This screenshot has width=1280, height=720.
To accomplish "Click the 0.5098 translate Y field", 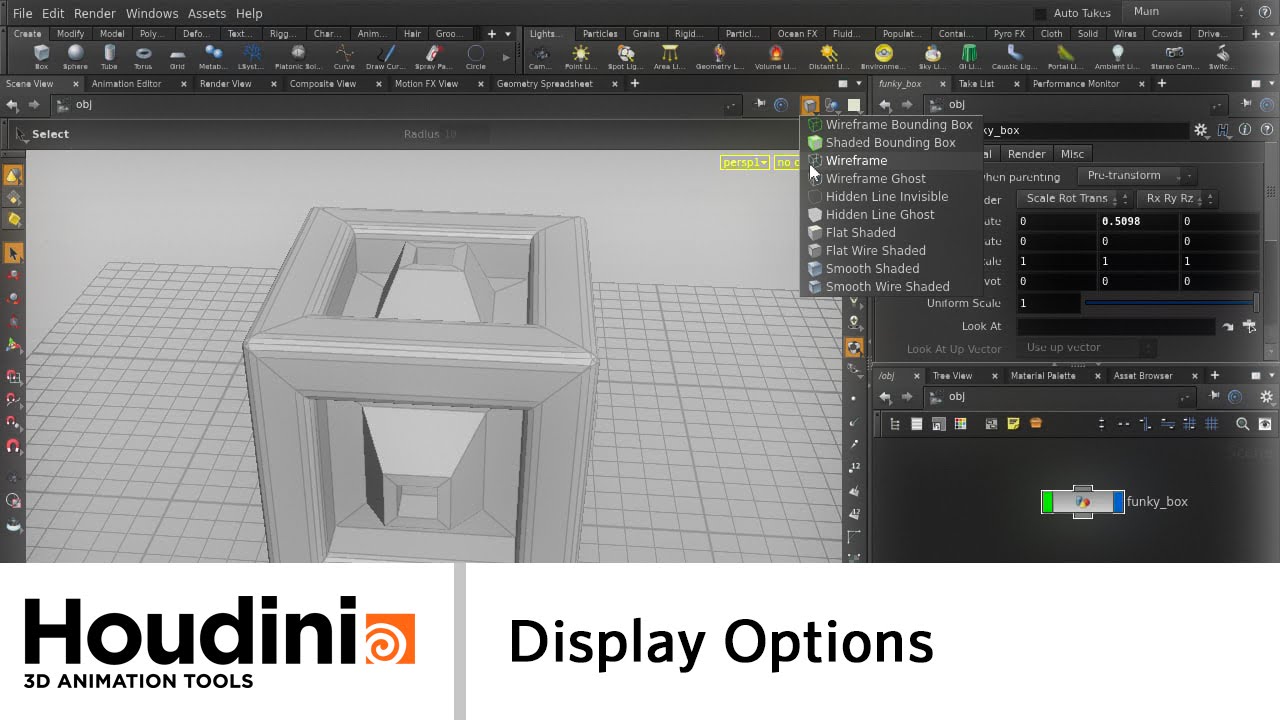I will tap(1138, 221).
